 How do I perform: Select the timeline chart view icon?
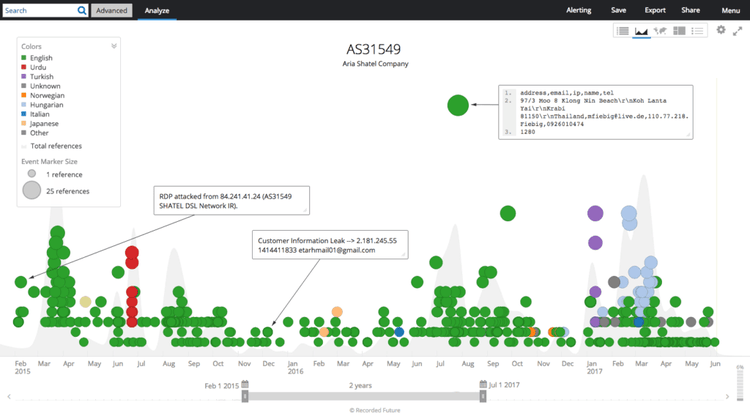point(642,31)
